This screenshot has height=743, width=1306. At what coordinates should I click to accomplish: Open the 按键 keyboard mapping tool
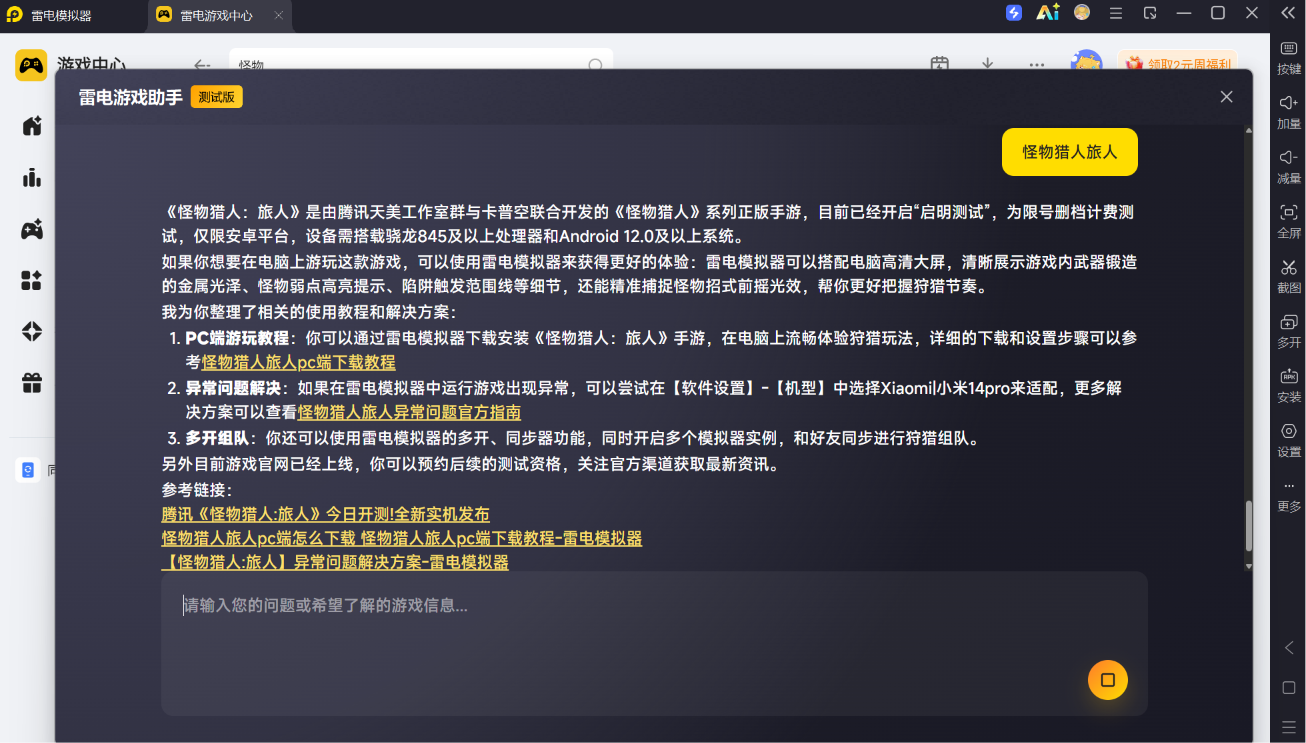[x=1289, y=57]
